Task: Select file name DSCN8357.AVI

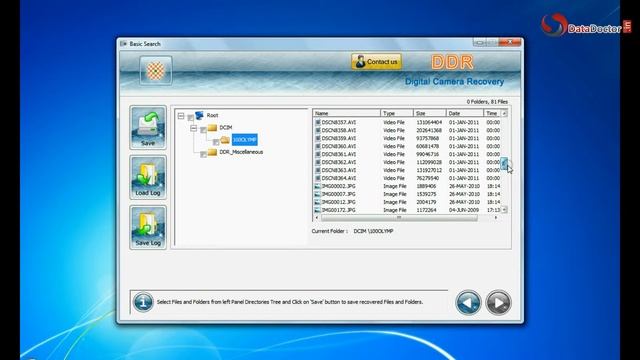Action: pos(339,122)
